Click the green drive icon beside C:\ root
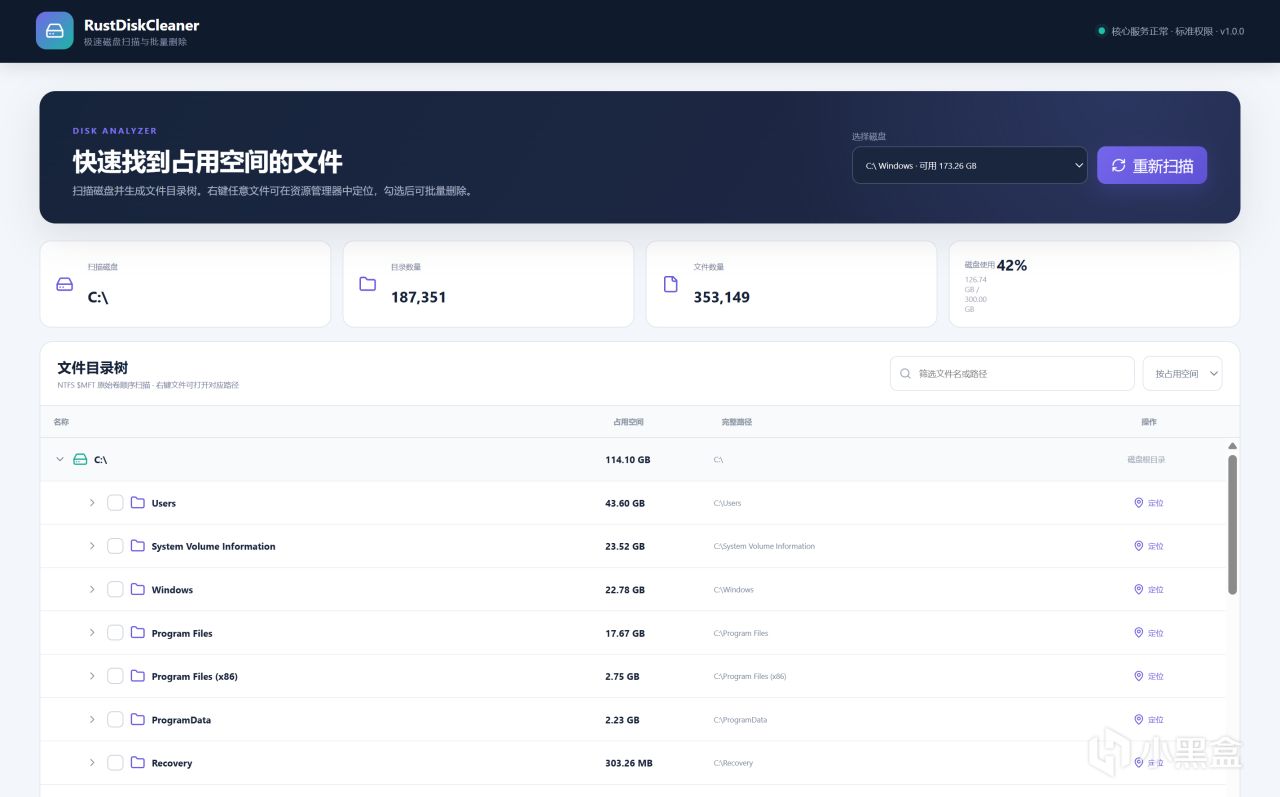1280x797 pixels. (80, 459)
